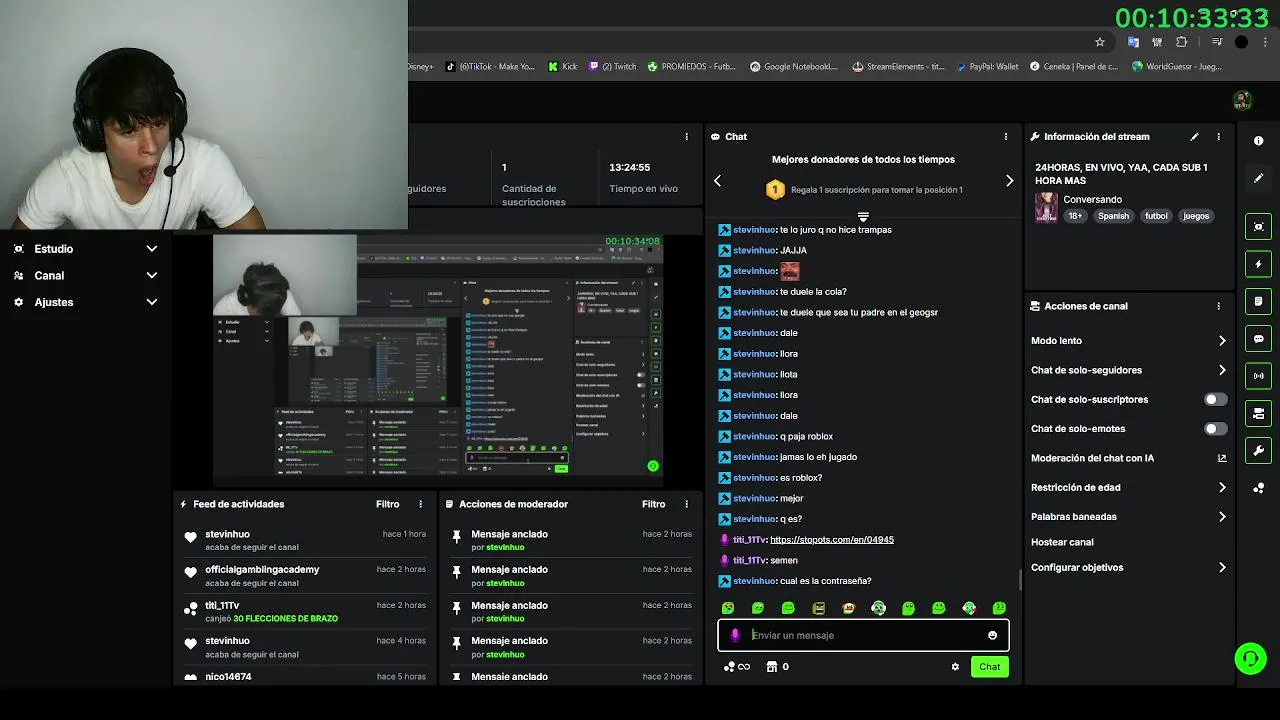Select the Spanish language tag

[1113, 216]
